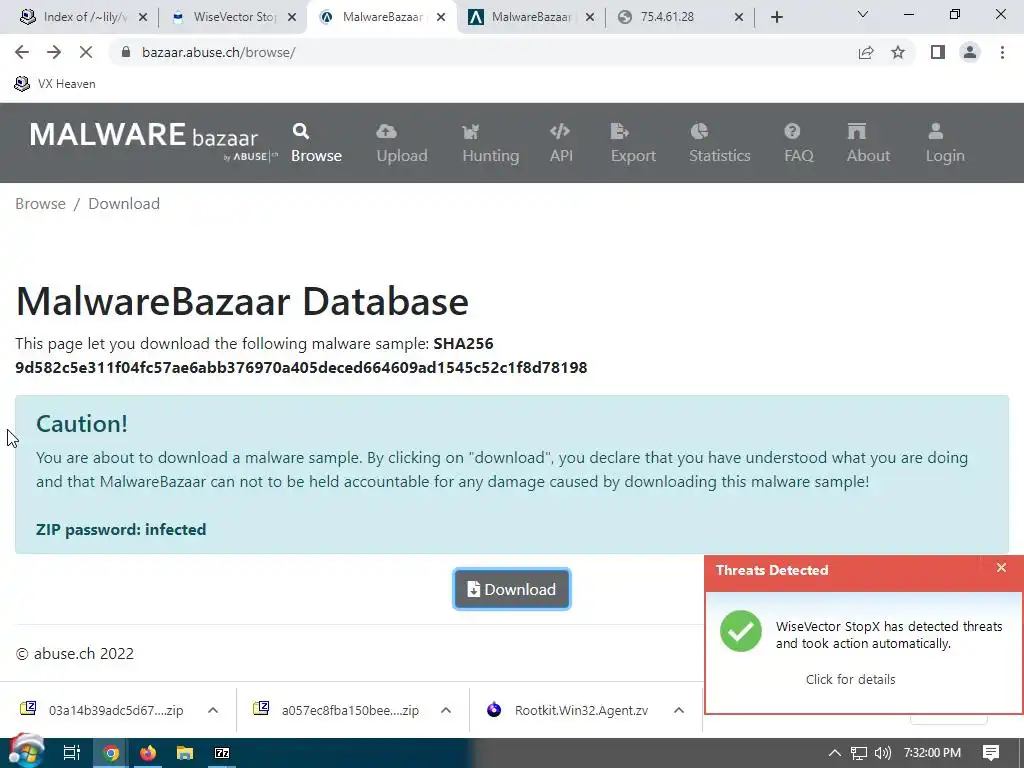Open Upload in site navigation

[x=402, y=142]
